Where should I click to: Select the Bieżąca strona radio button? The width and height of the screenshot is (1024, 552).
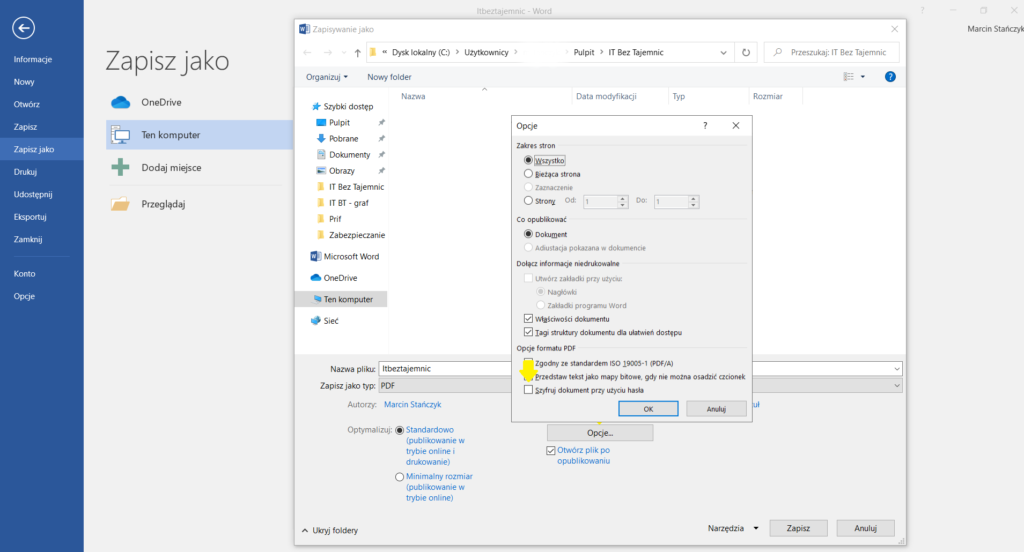(529, 174)
